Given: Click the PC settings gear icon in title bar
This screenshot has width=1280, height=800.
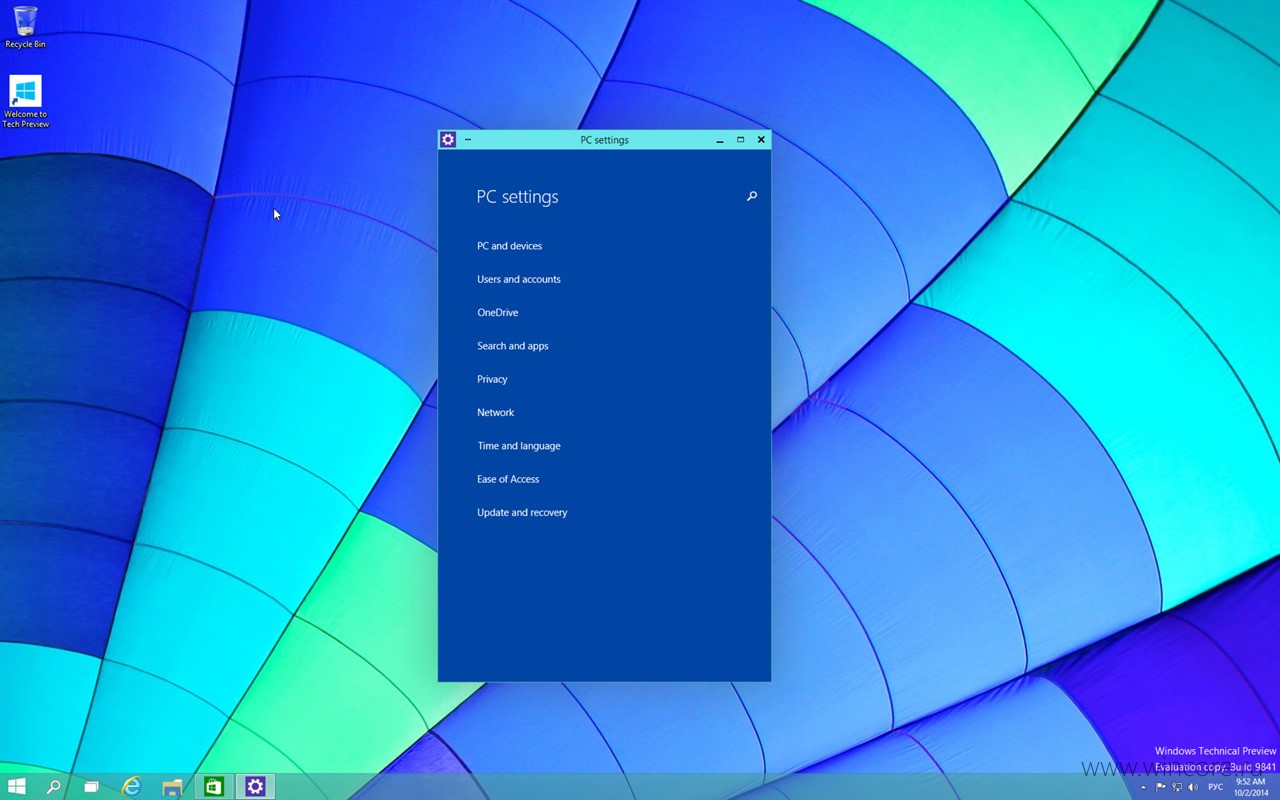Looking at the screenshot, I should click(448, 140).
